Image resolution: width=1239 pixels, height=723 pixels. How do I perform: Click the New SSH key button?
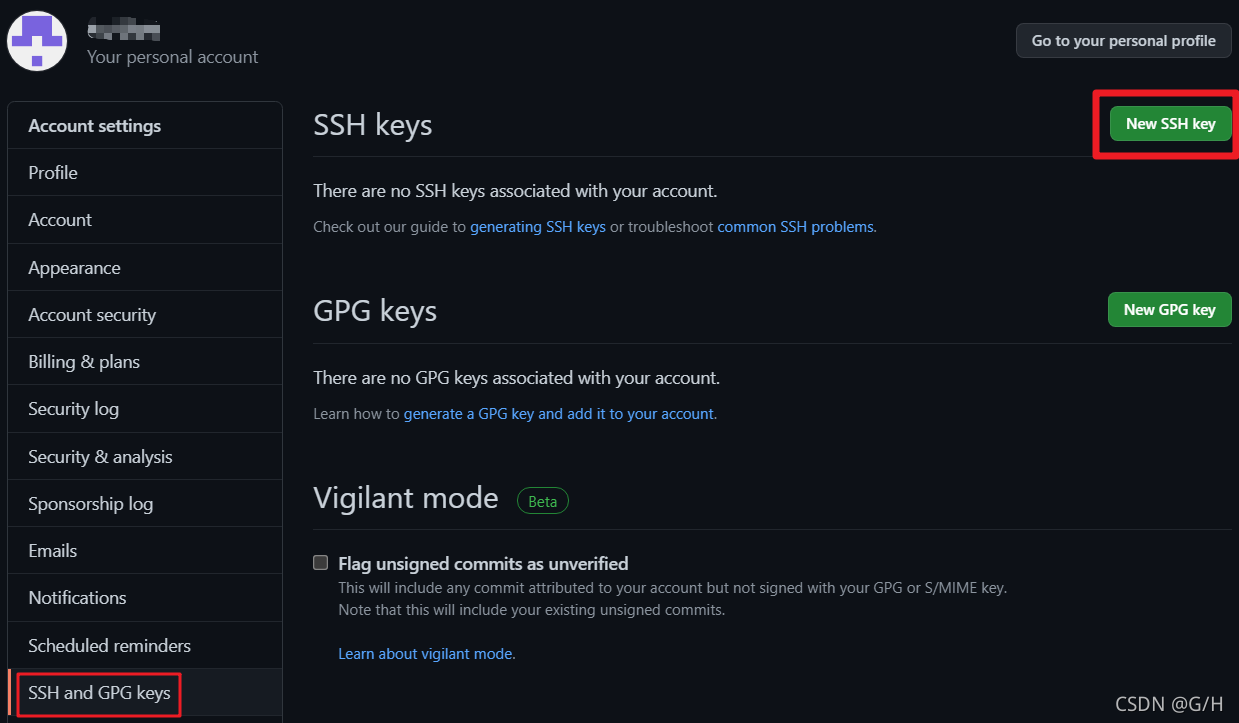(x=1170, y=124)
